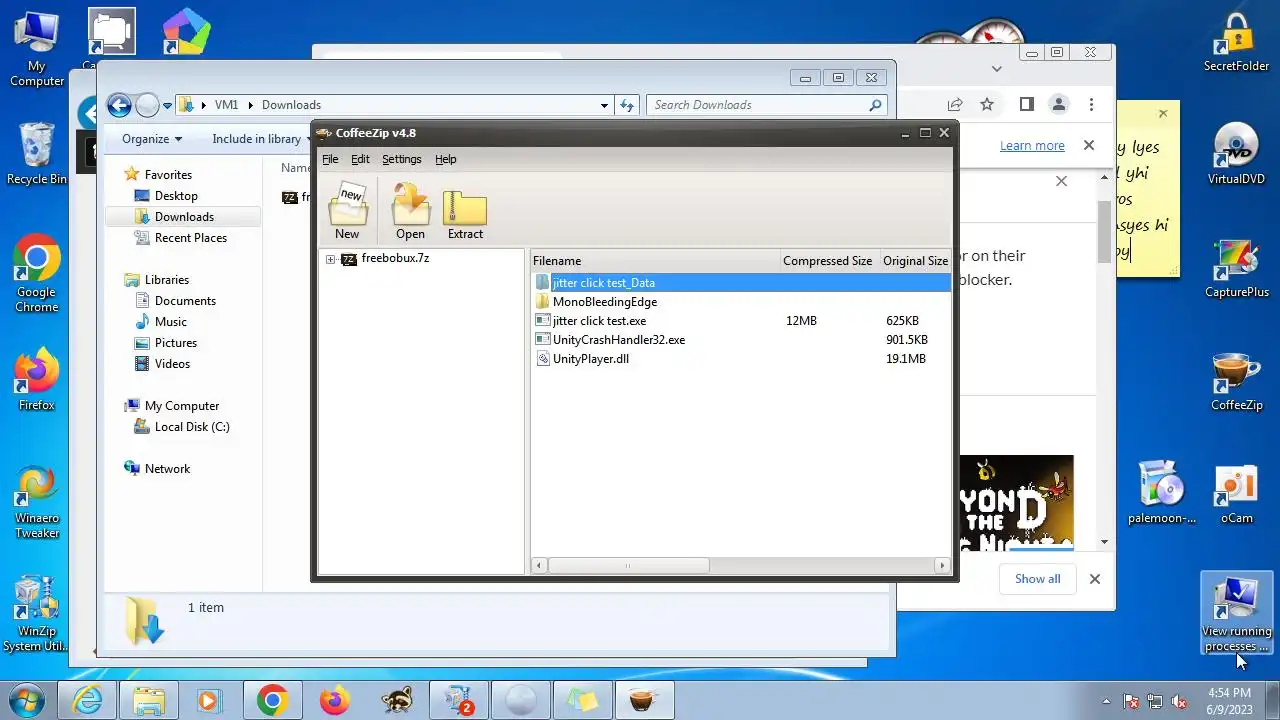1280x720 pixels.
Task: Sort by the Compressed Size column header
Action: click(x=828, y=261)
